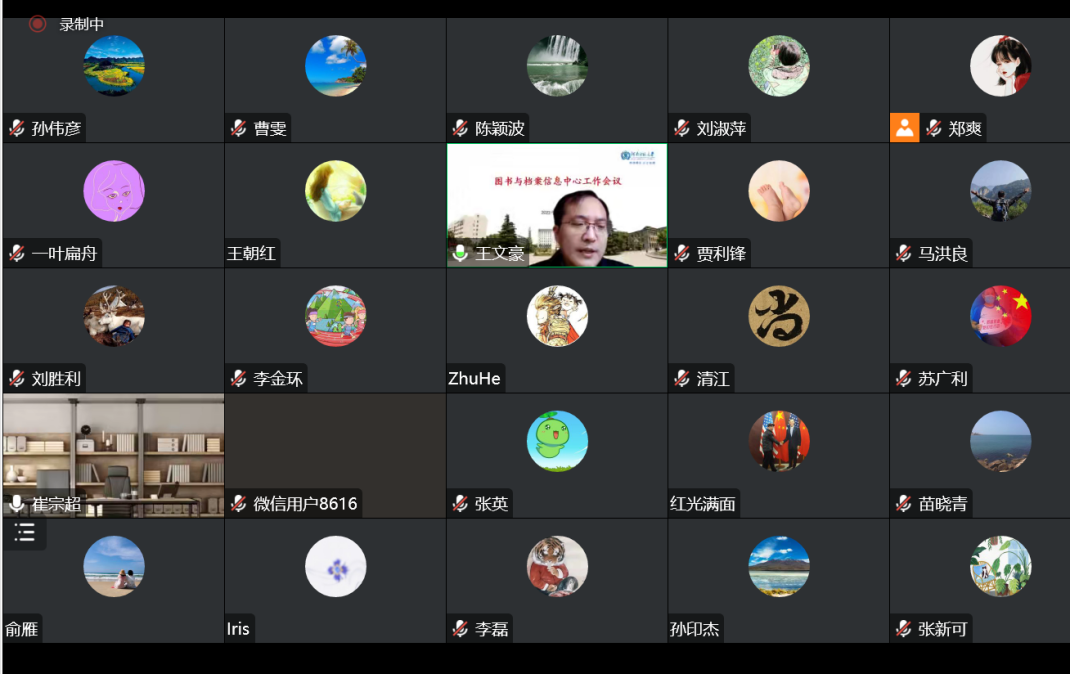1070x674 pixels.
Task: Click the 录制中 recording status text
Action: tap(81, 25)
